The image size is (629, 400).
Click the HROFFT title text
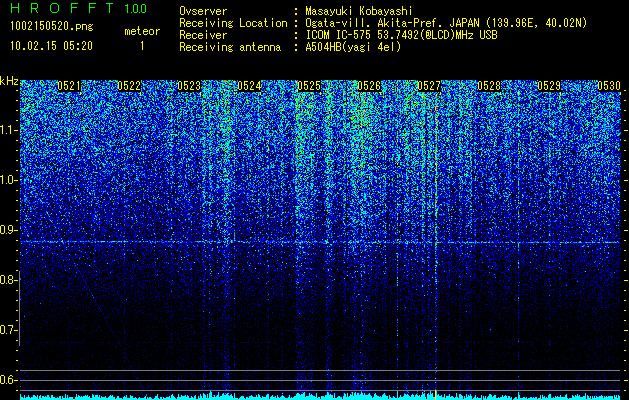[62, 8]
